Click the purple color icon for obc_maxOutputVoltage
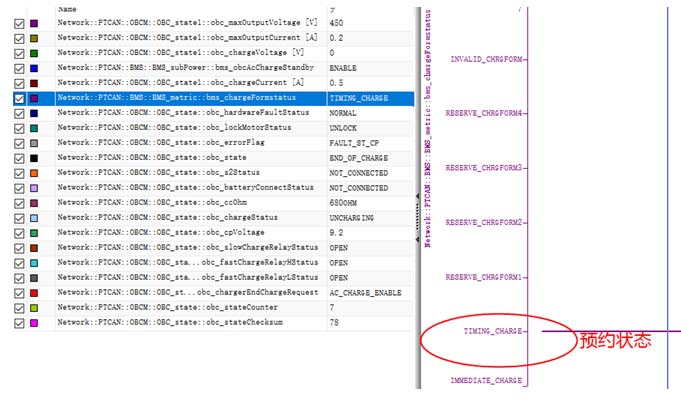The image size is (681, 412). pos(35,23)
